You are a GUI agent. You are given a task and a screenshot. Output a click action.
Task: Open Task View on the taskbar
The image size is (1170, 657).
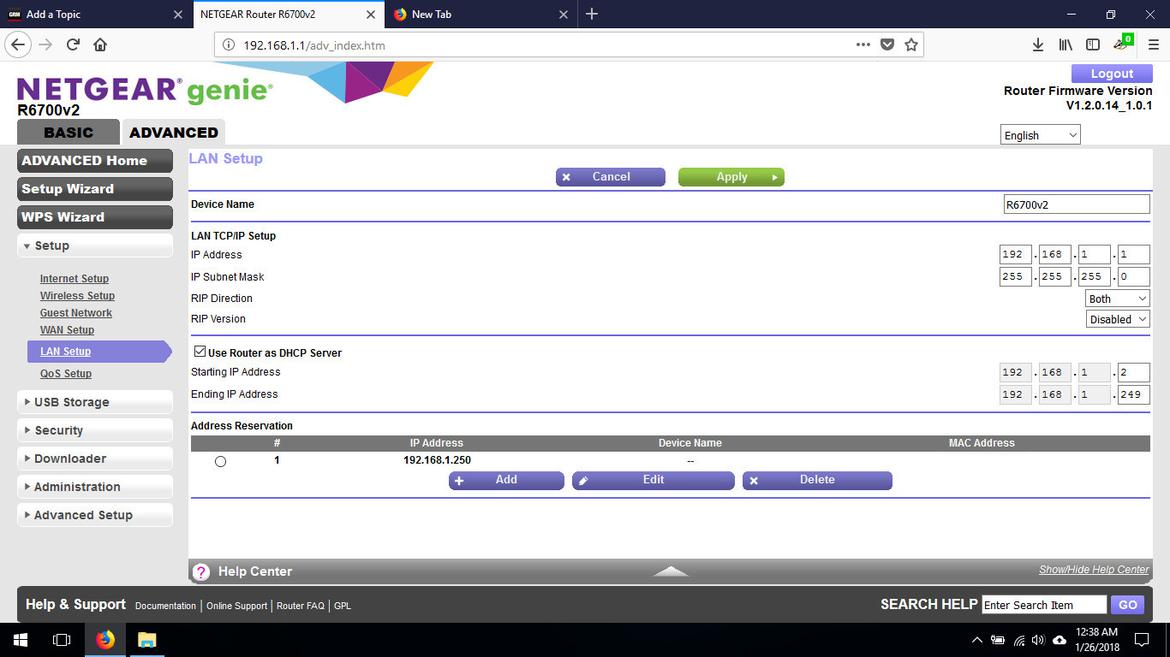(x=61, y=640)
